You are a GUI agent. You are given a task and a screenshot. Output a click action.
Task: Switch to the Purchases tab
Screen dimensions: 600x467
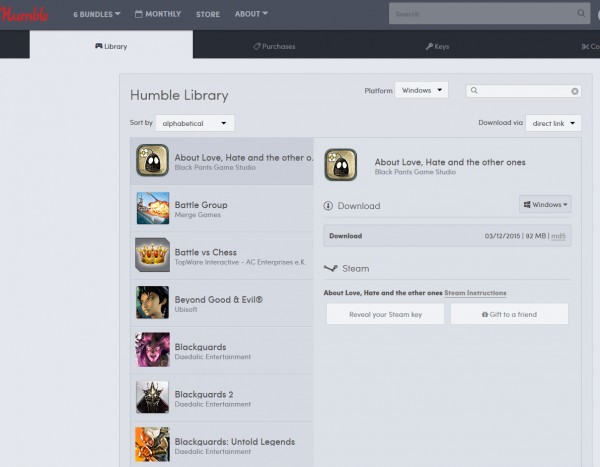tap(274, 46)
